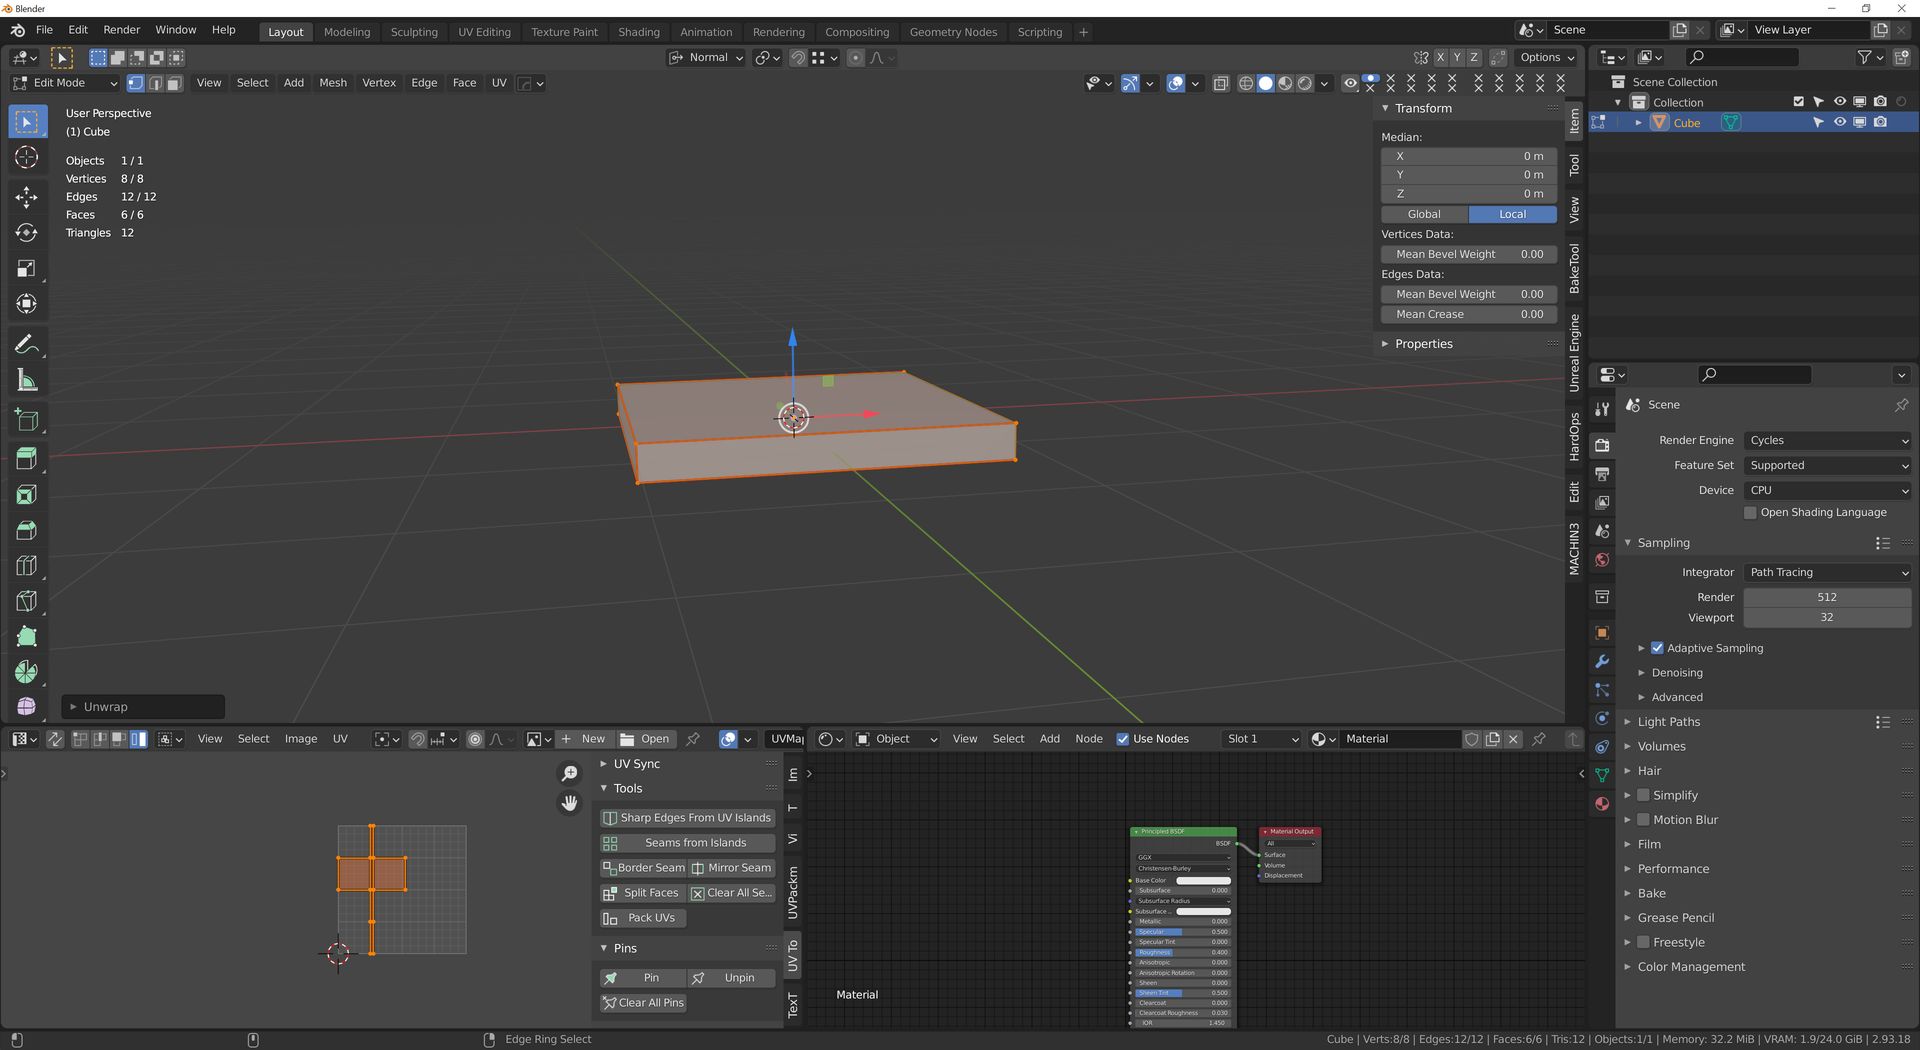Switch viewport to wireframe shading
1920x1050 pixels.
[x=1246, y=84]
